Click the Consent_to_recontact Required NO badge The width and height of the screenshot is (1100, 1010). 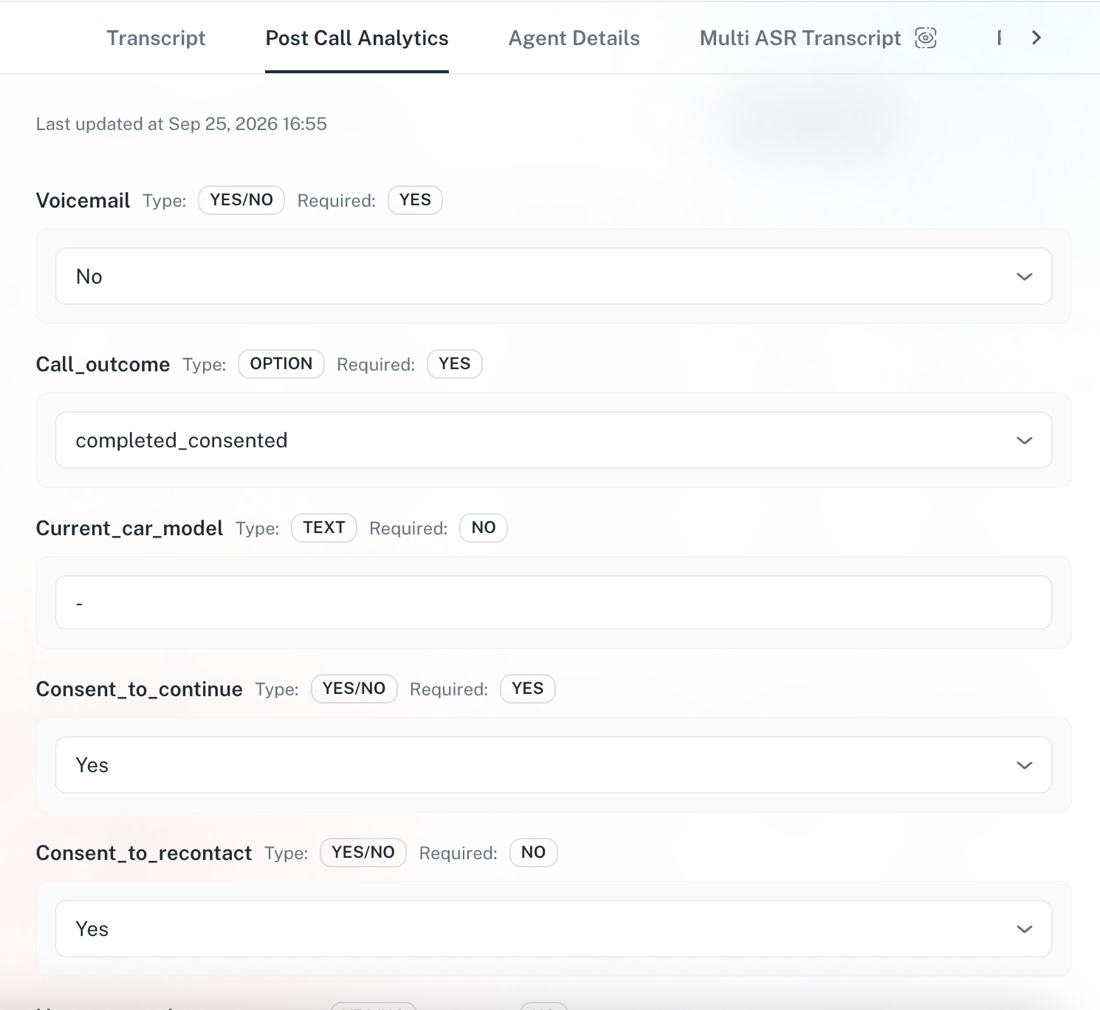(533, 853)
